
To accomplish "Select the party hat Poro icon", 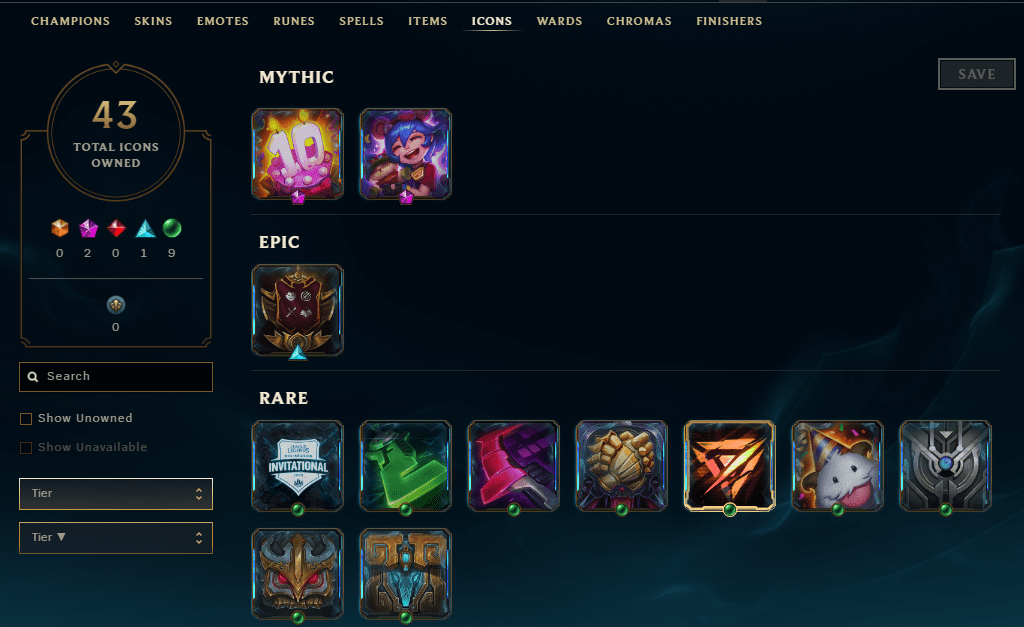I will pyautogui.click(x=838, y=466).
